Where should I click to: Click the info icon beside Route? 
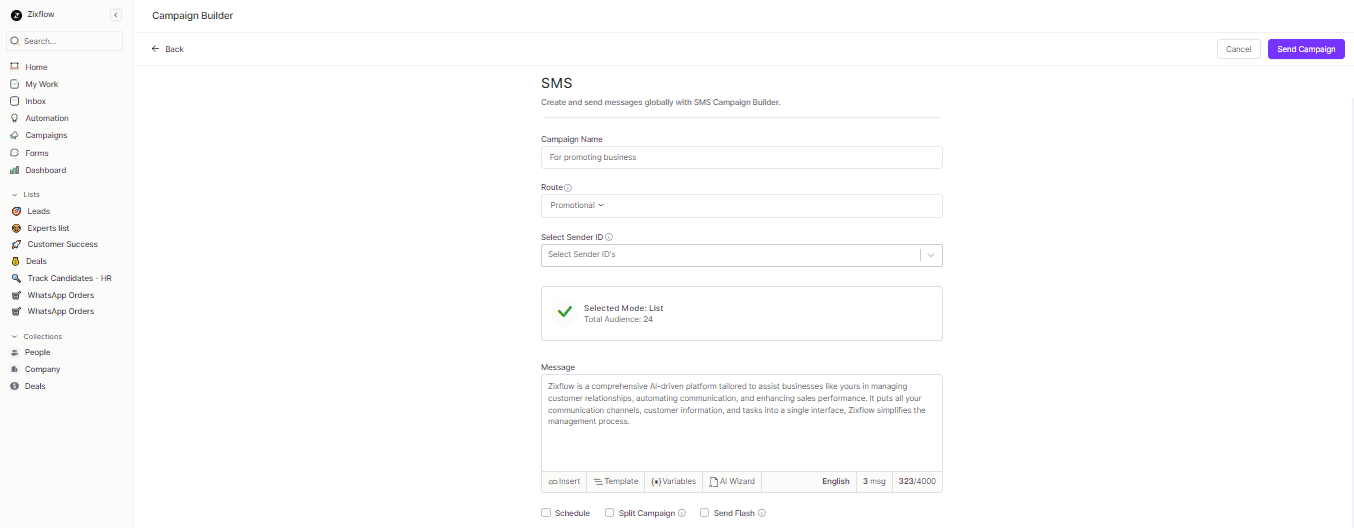pyautogui.click(x=568, y=188)
